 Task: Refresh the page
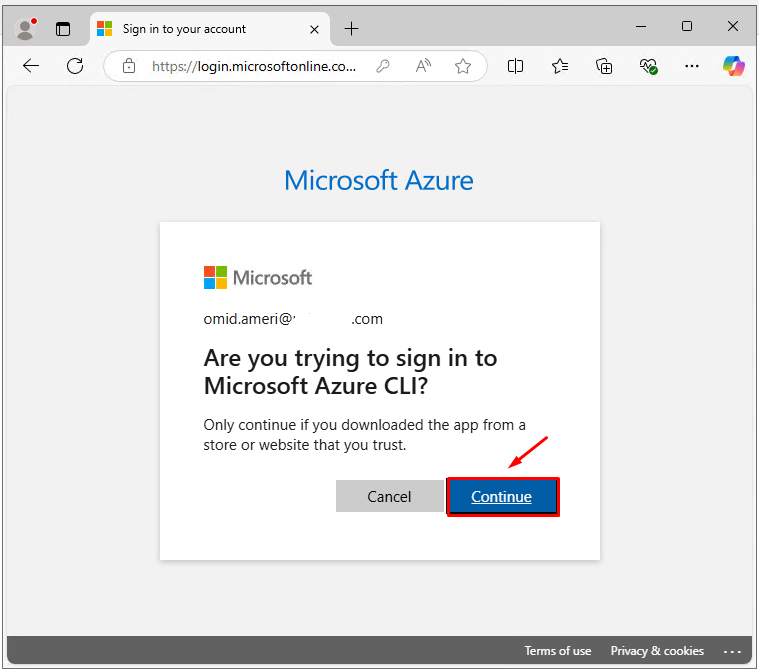[75, 66]
